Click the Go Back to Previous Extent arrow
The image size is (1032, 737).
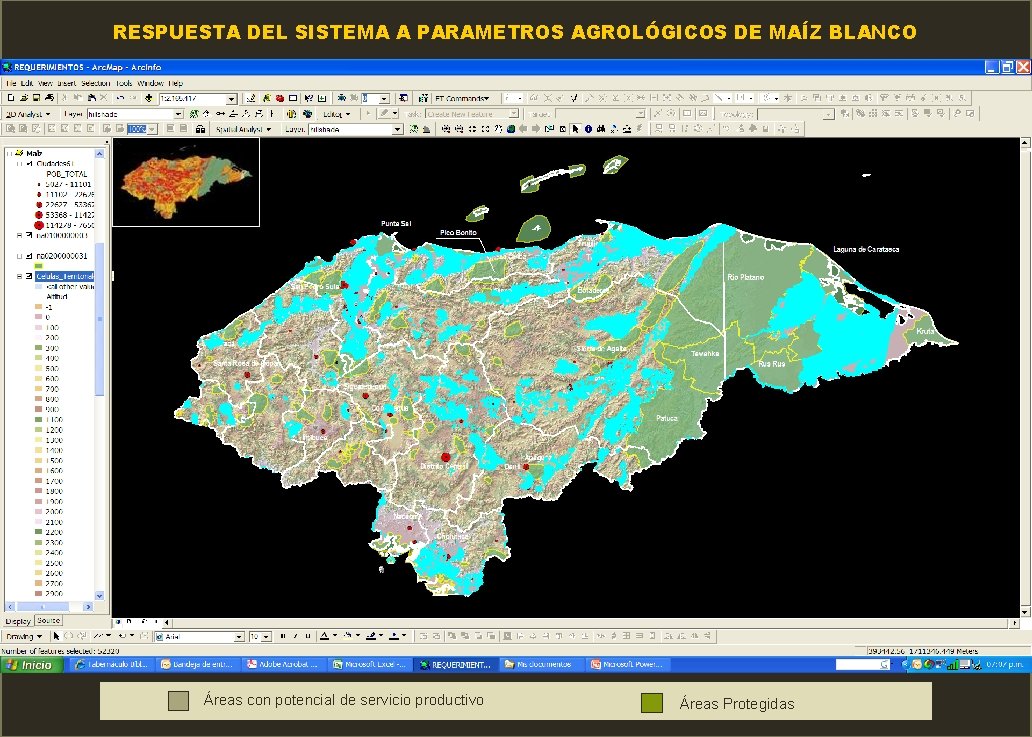(523, 129)
